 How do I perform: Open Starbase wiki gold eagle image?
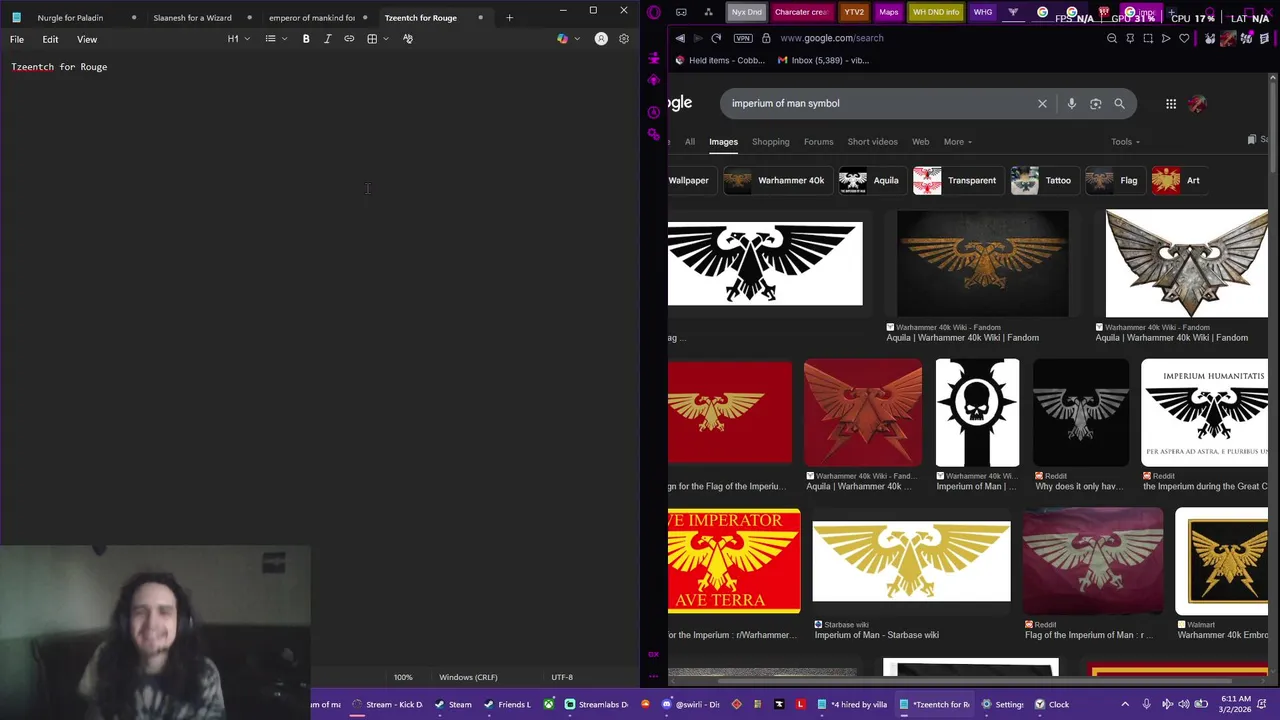(911, 561)
